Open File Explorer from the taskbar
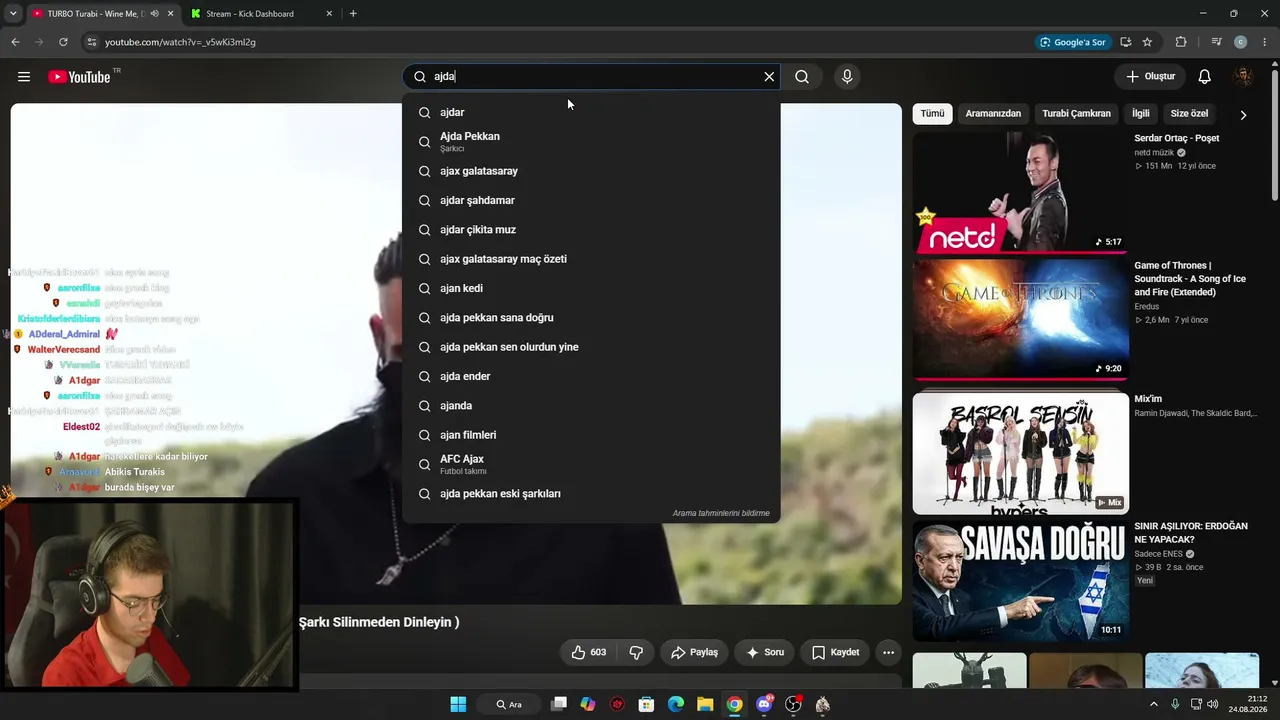1280x720 pixels. pyautogui.click(x=705, y=704)
